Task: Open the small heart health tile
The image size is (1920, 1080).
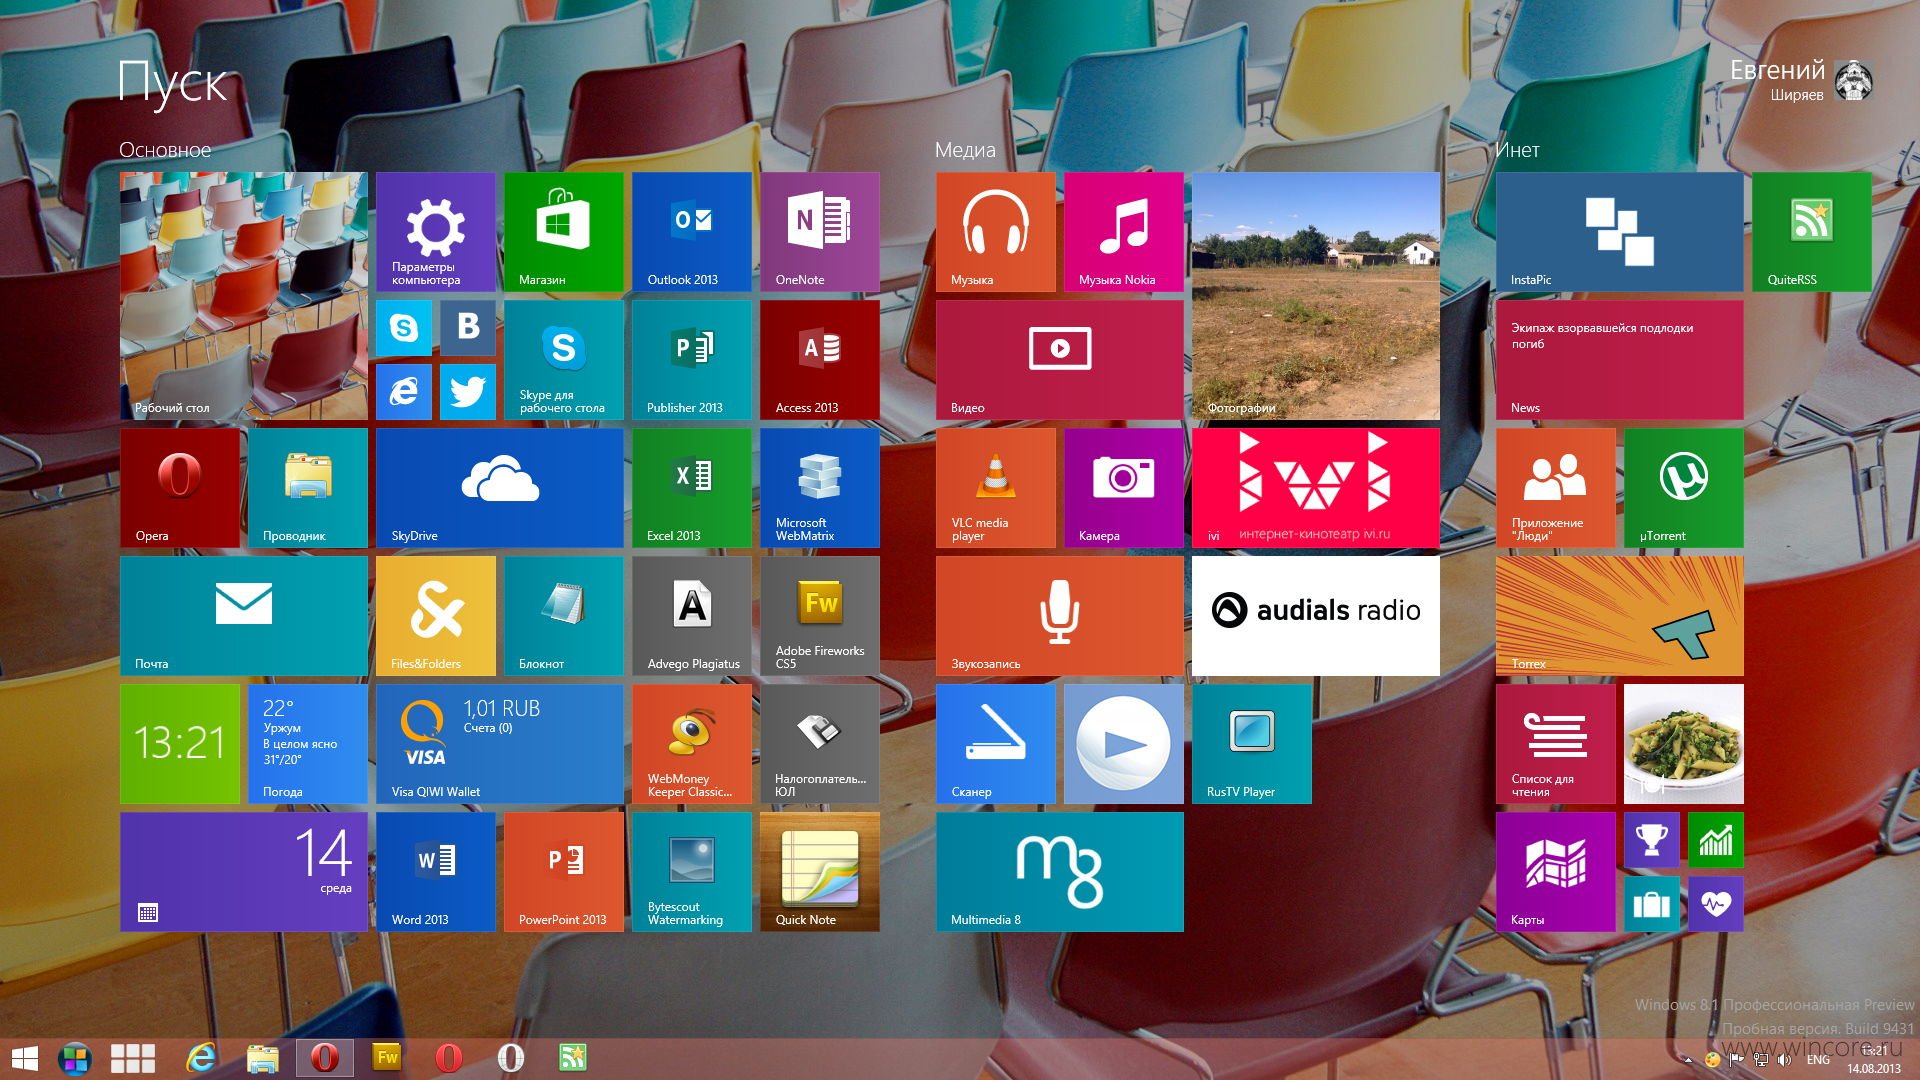Action: (1716, 904)
